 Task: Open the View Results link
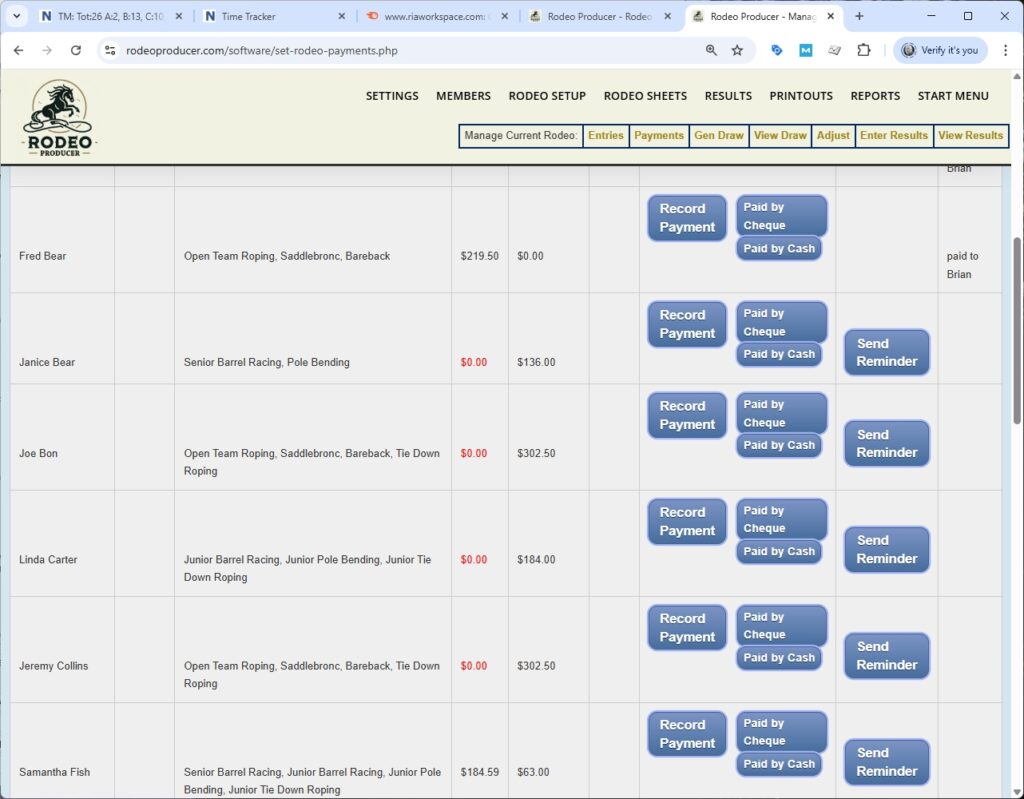(x=969, y=136)
